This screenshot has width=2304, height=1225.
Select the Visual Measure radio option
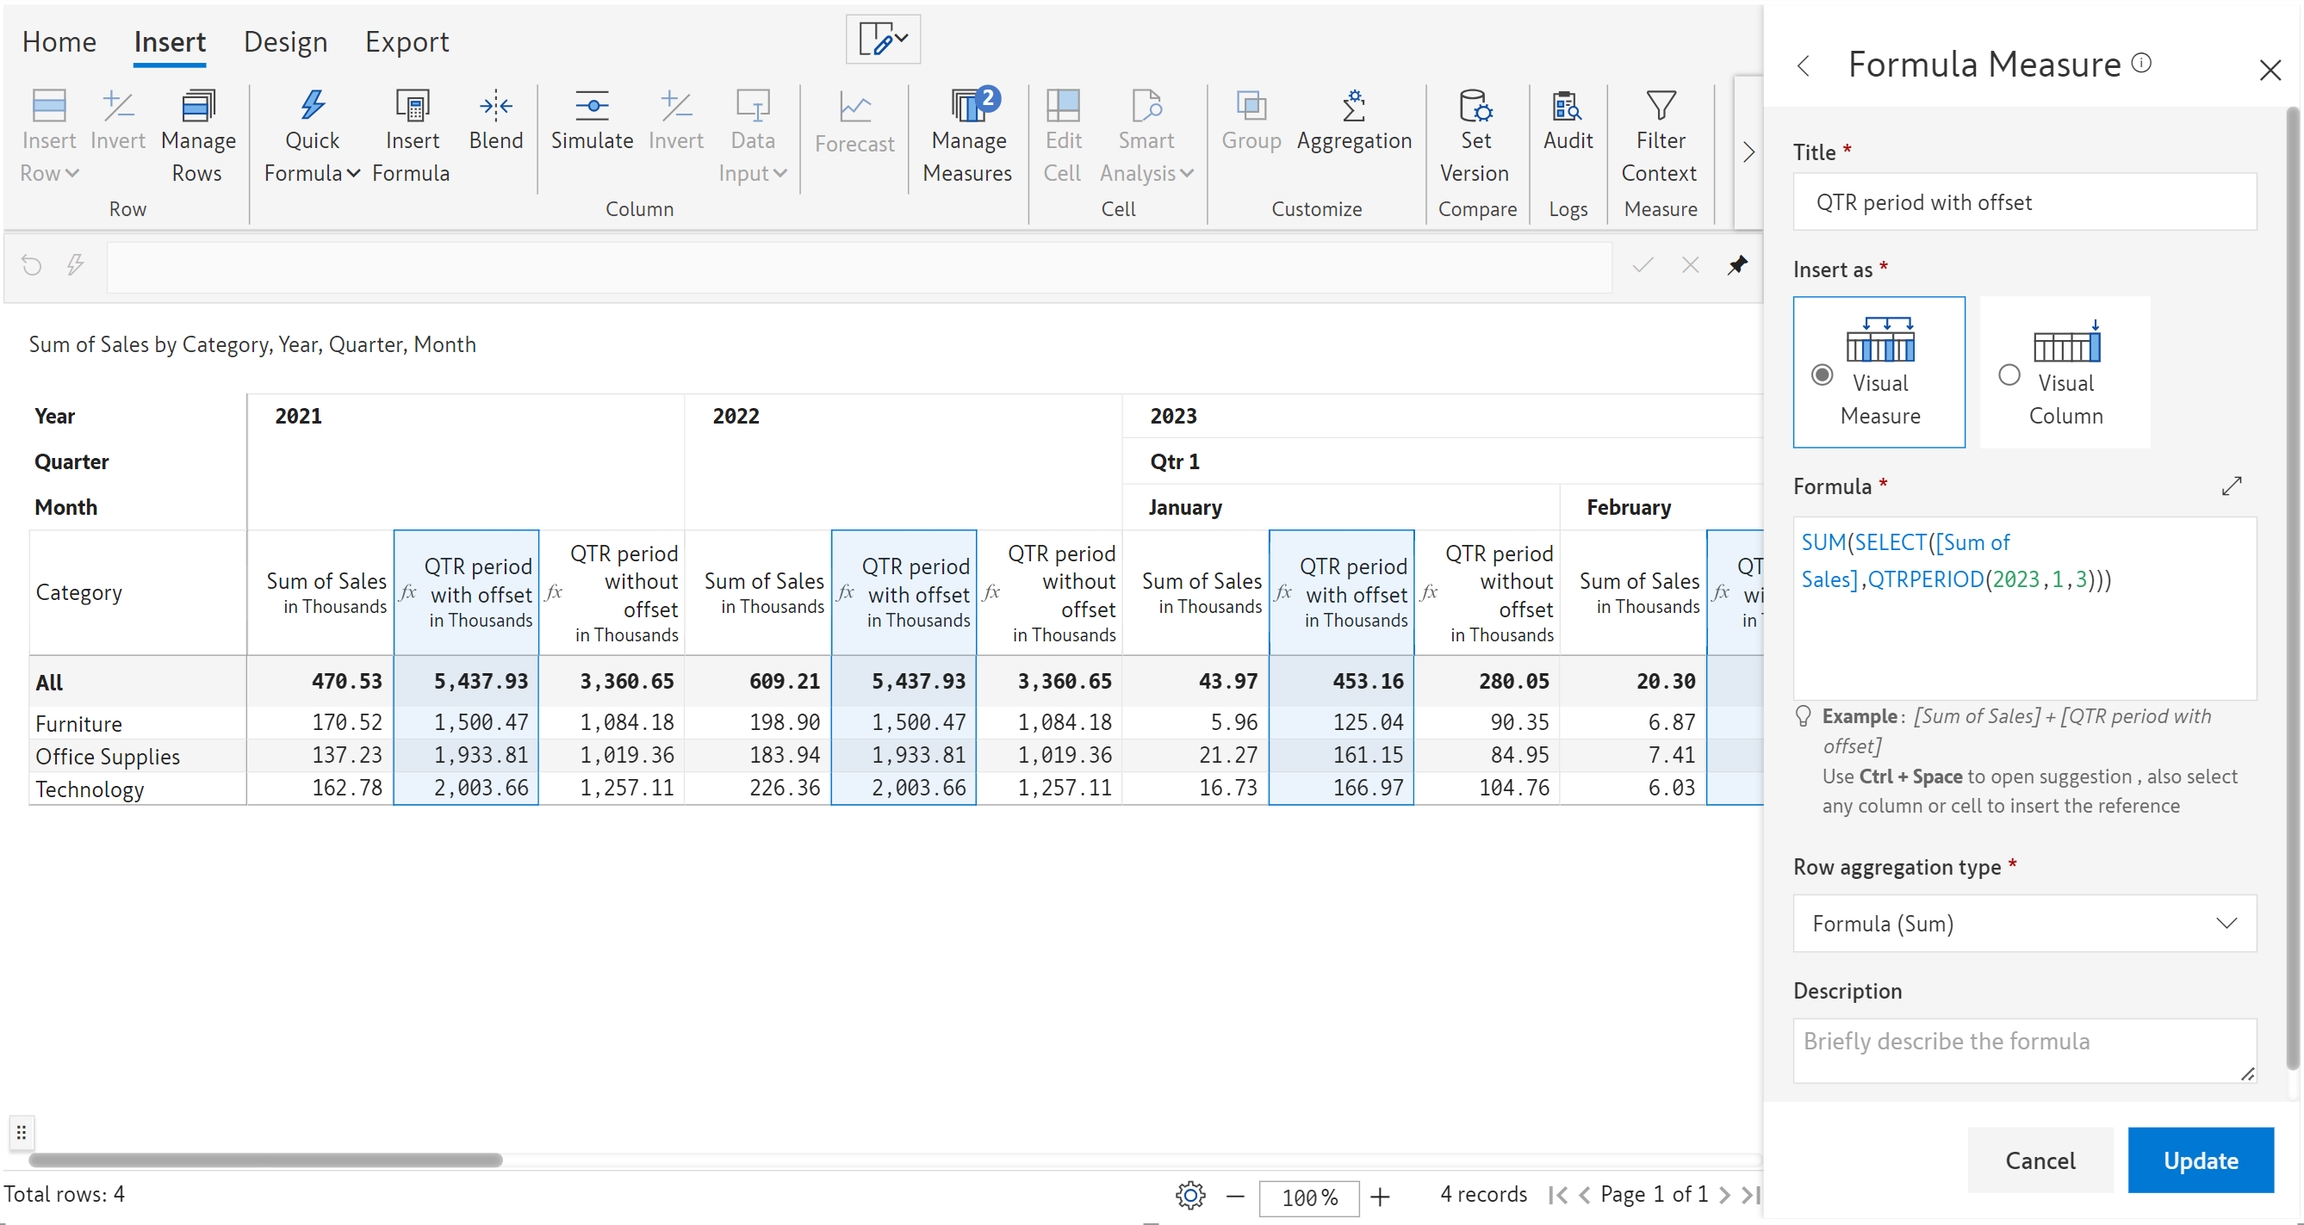pyautogui.click(x=1822, y=375)
